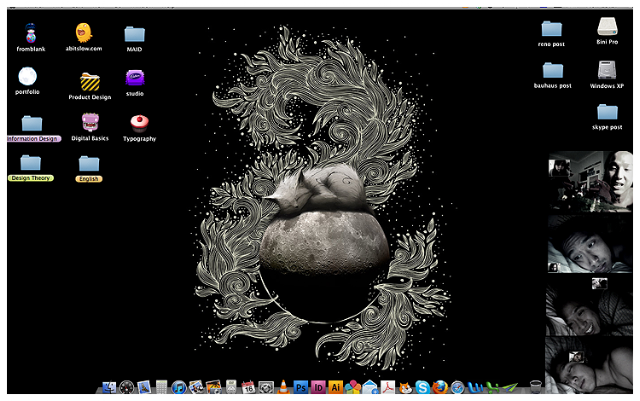The image size is (640, 401).
Task: Launch Microsoft Word icon in dock
Action: click(475, 387)
